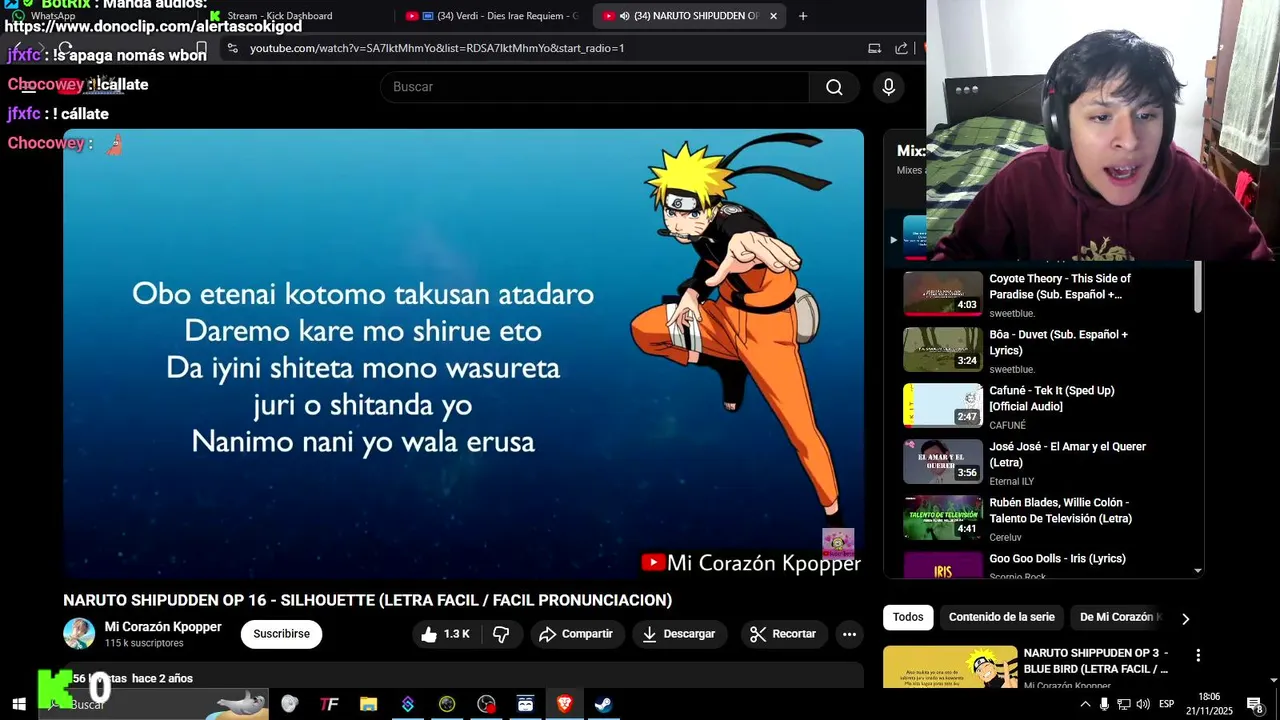Screen dimensions: 1280x720
Task: Open options for Blue Bird video
Action: 1198,656
